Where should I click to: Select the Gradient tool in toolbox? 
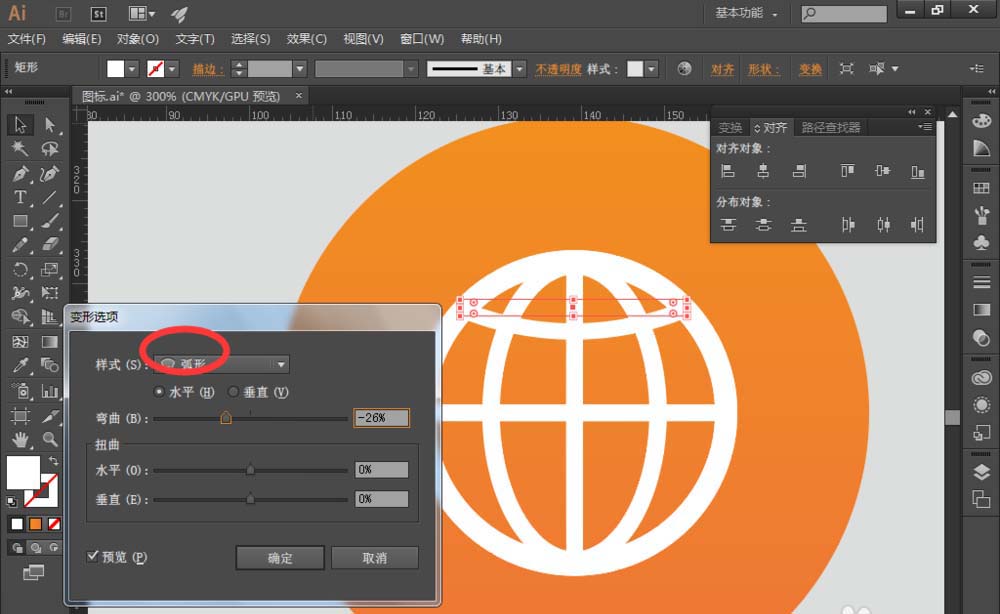[x=50, y=342]
